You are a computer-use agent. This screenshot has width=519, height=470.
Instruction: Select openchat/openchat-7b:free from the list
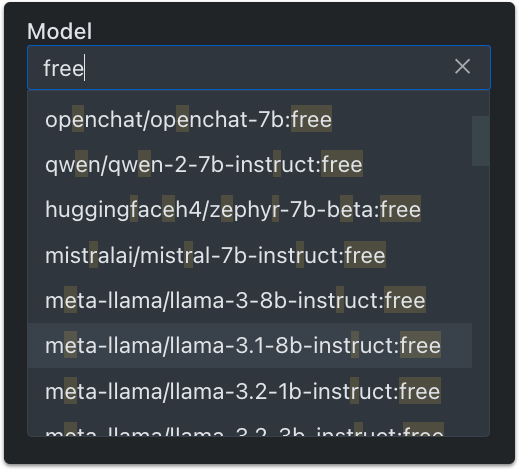(x=250, y=119)
